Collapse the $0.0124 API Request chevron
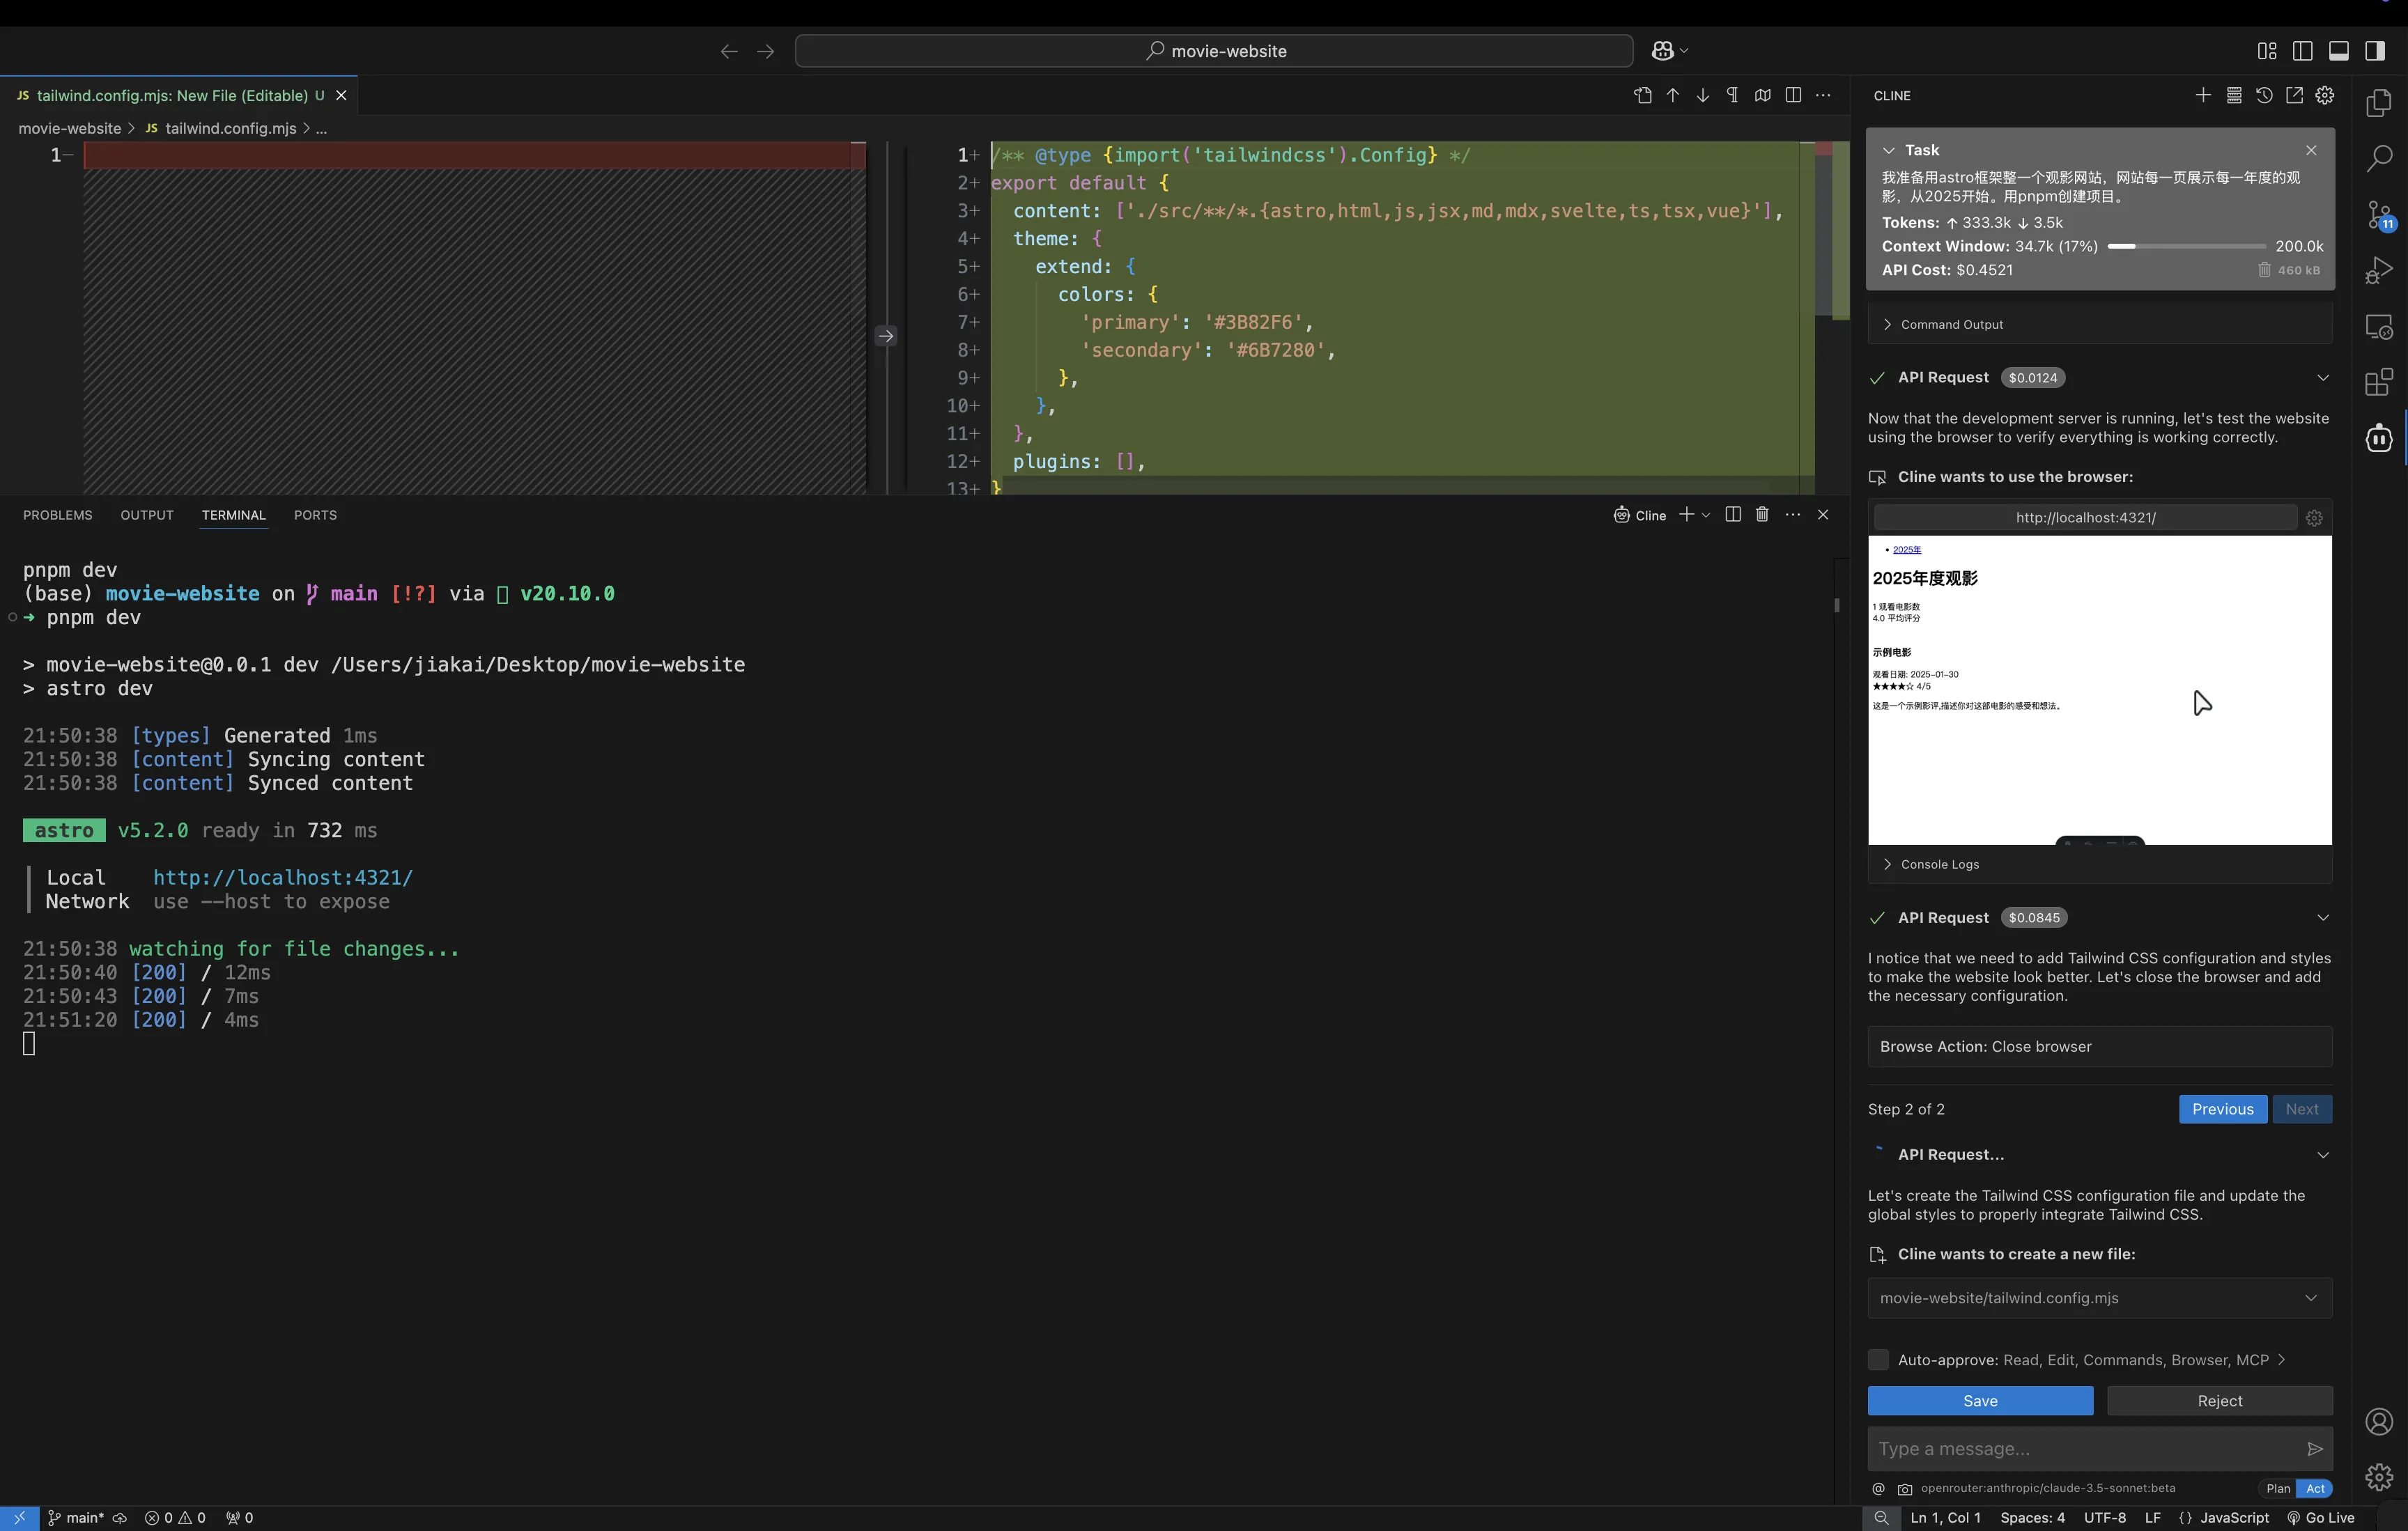Viewport: 2408px width, 1531px height. tap(2323, 378)
